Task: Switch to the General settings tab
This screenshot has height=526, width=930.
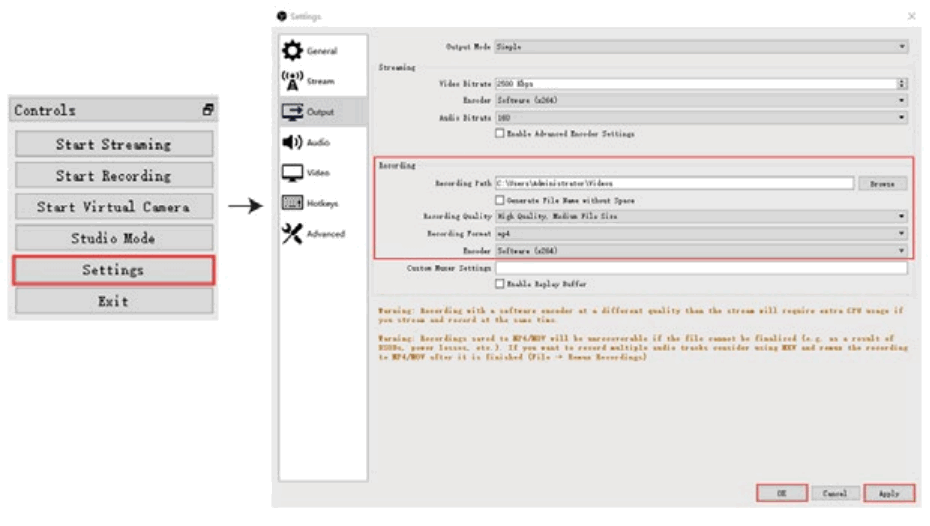Action: (x=323, y=50)
